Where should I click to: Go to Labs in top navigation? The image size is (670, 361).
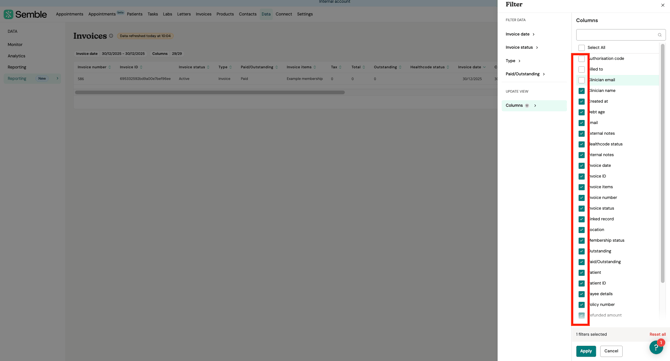click(168, 14)
